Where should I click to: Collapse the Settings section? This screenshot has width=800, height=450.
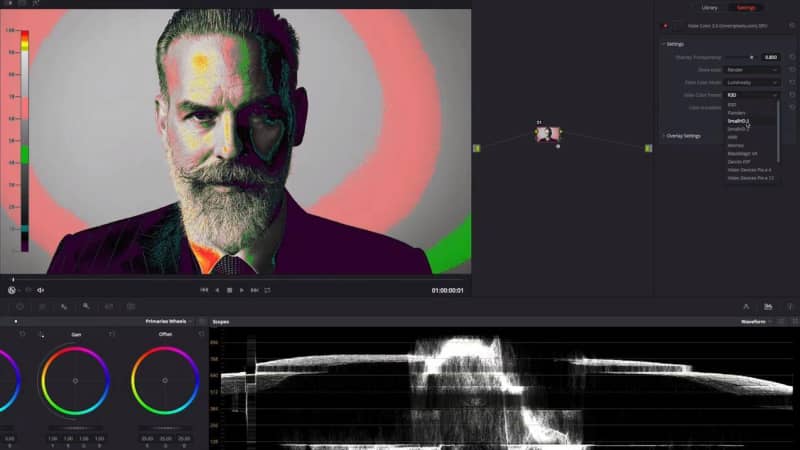(x=663, y=43)
